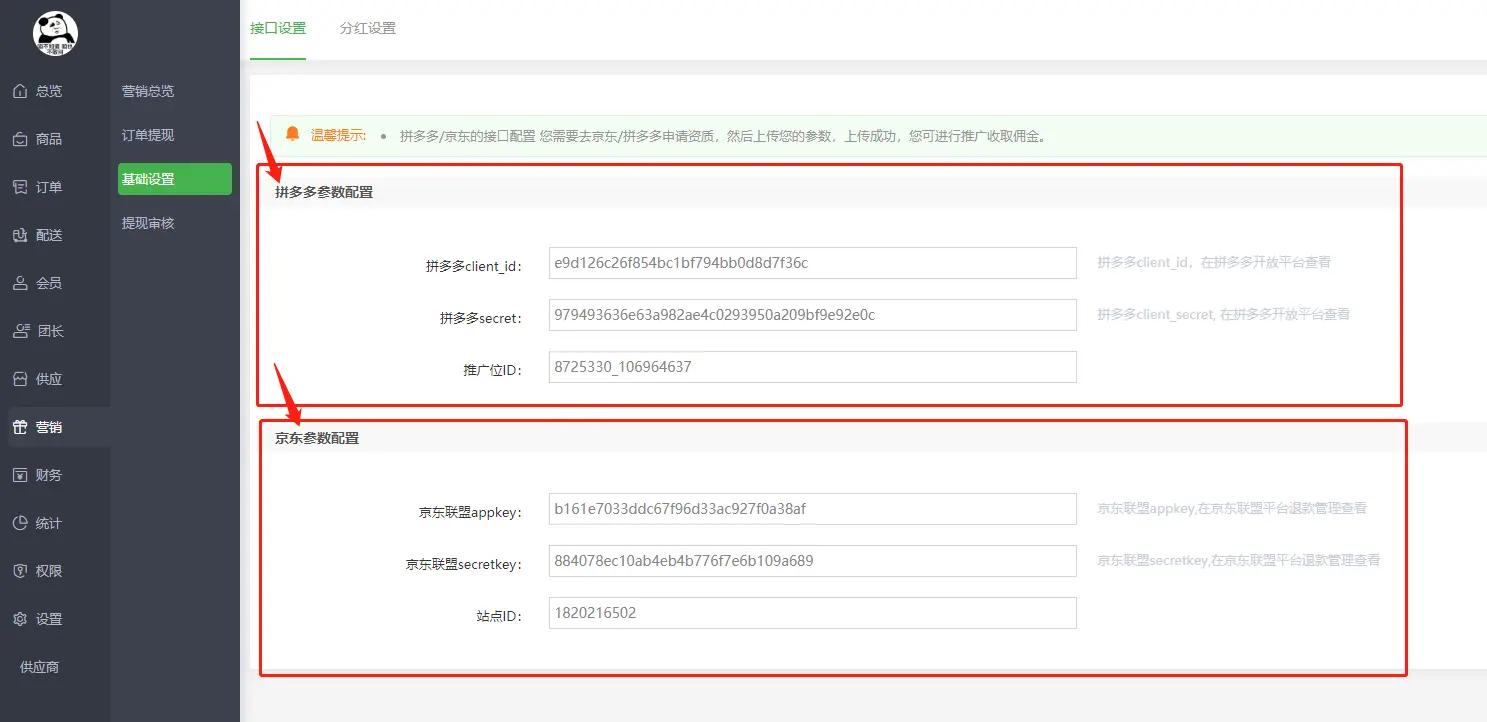Click the 推广位ID input field
1487x722 pixels.
tap(813, 367)
